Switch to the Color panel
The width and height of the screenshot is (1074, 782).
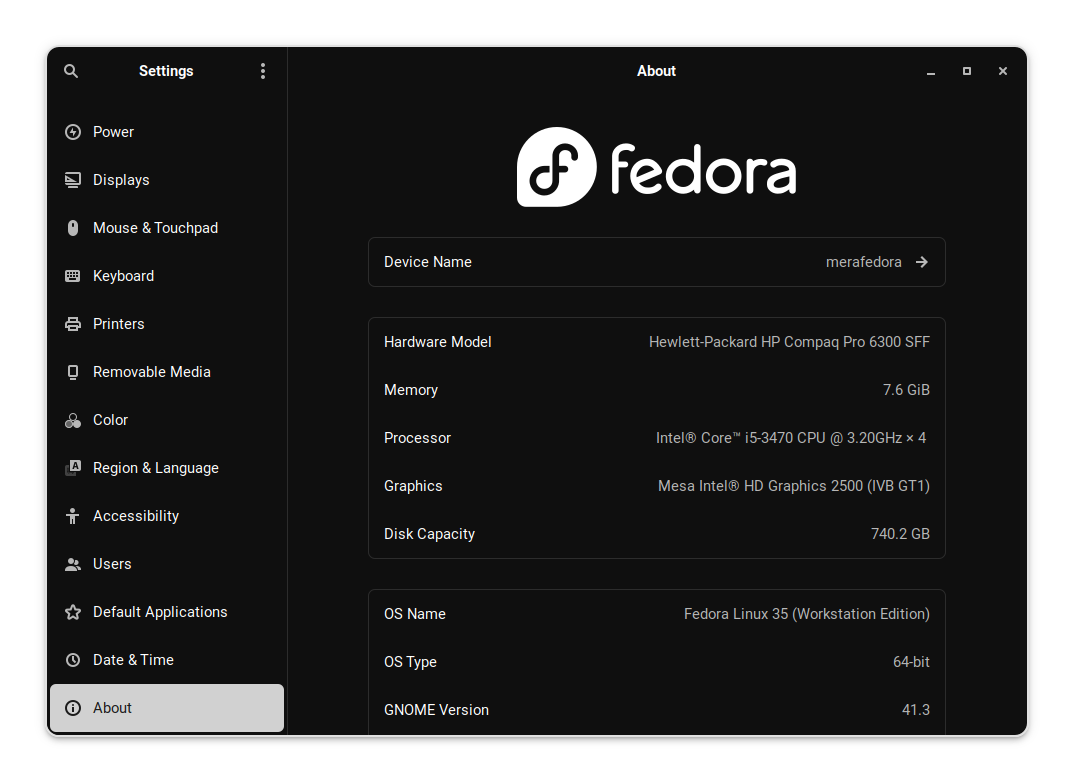(167, 420)
